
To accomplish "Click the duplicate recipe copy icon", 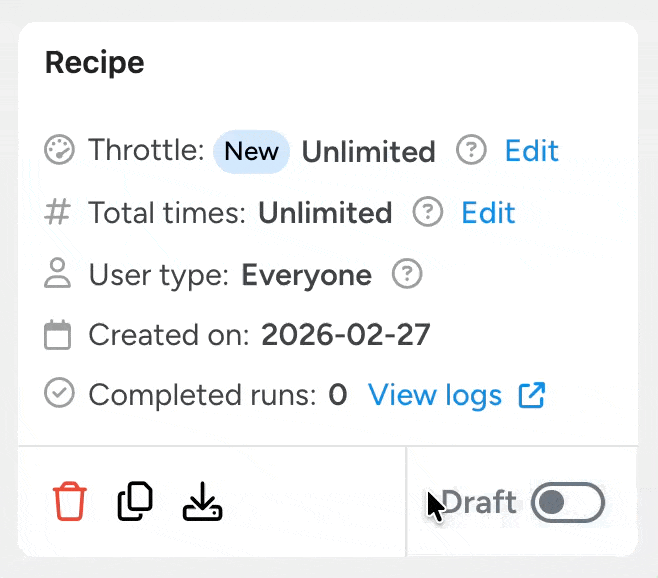I will pyautogui.click(x=135, y=502).
